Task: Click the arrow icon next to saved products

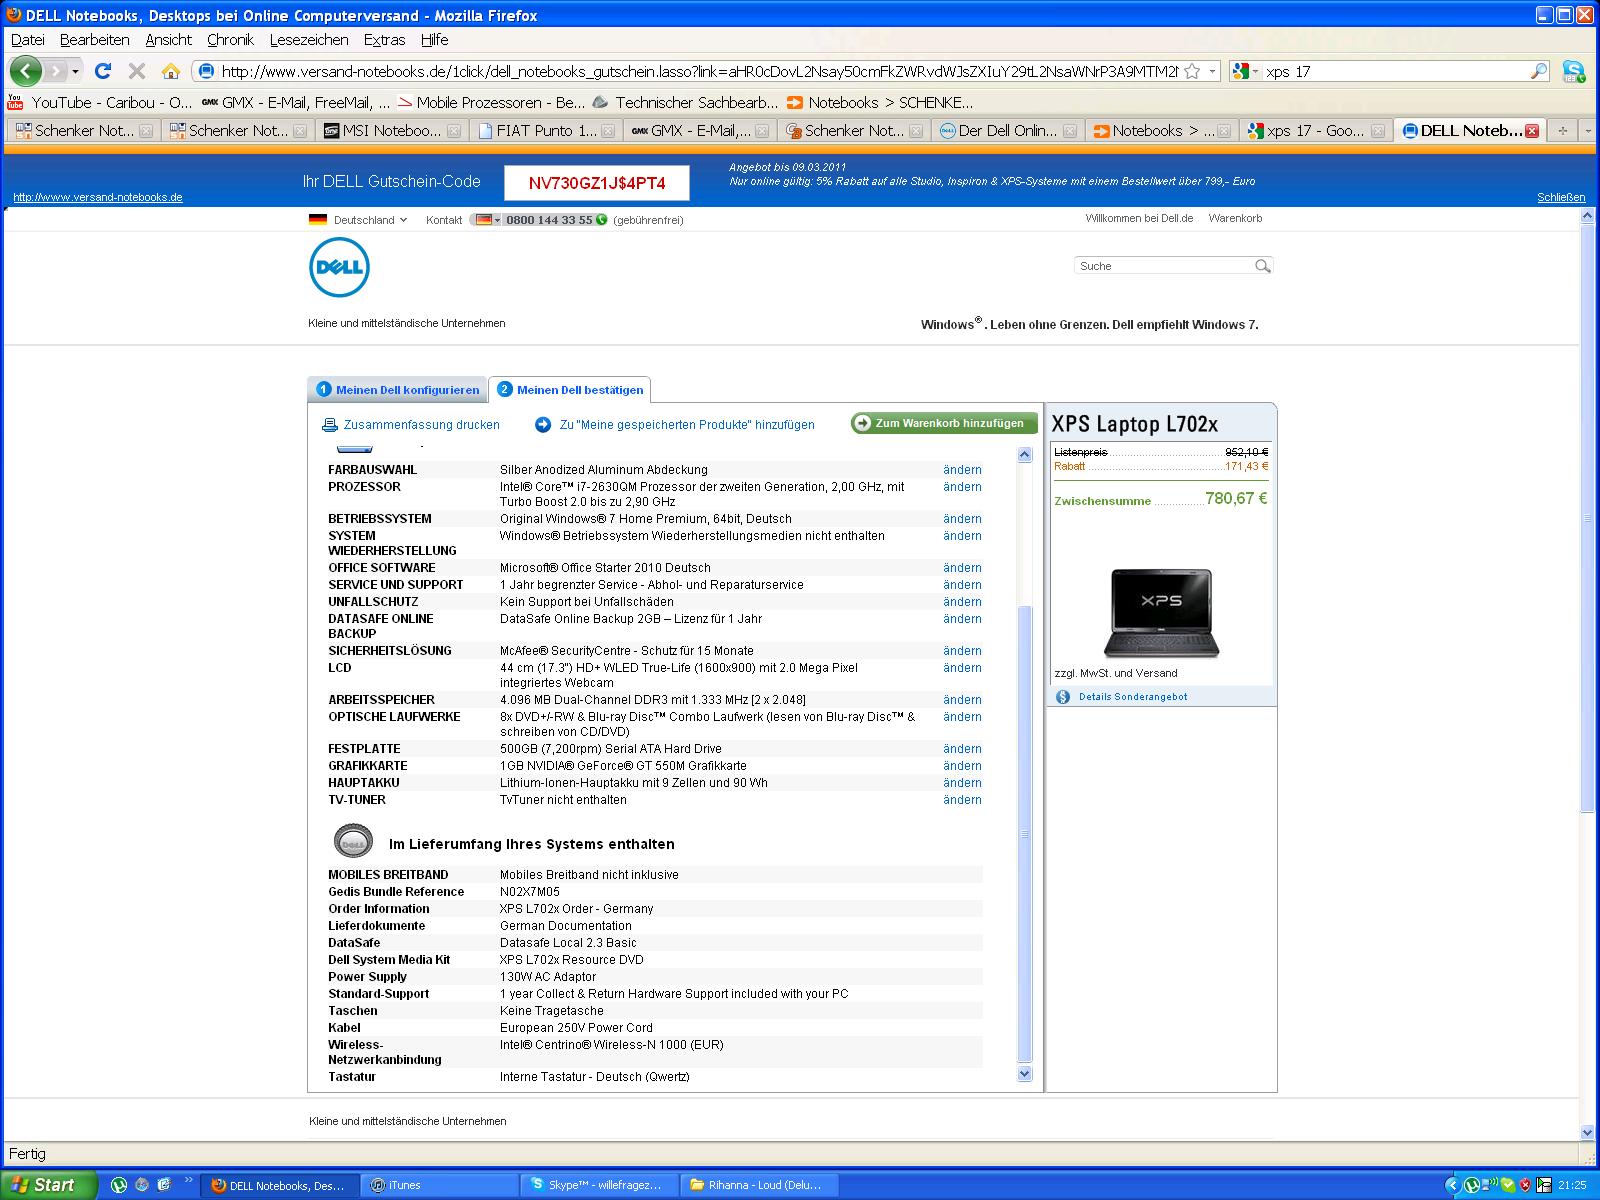Action: click(x=543, y=425)
